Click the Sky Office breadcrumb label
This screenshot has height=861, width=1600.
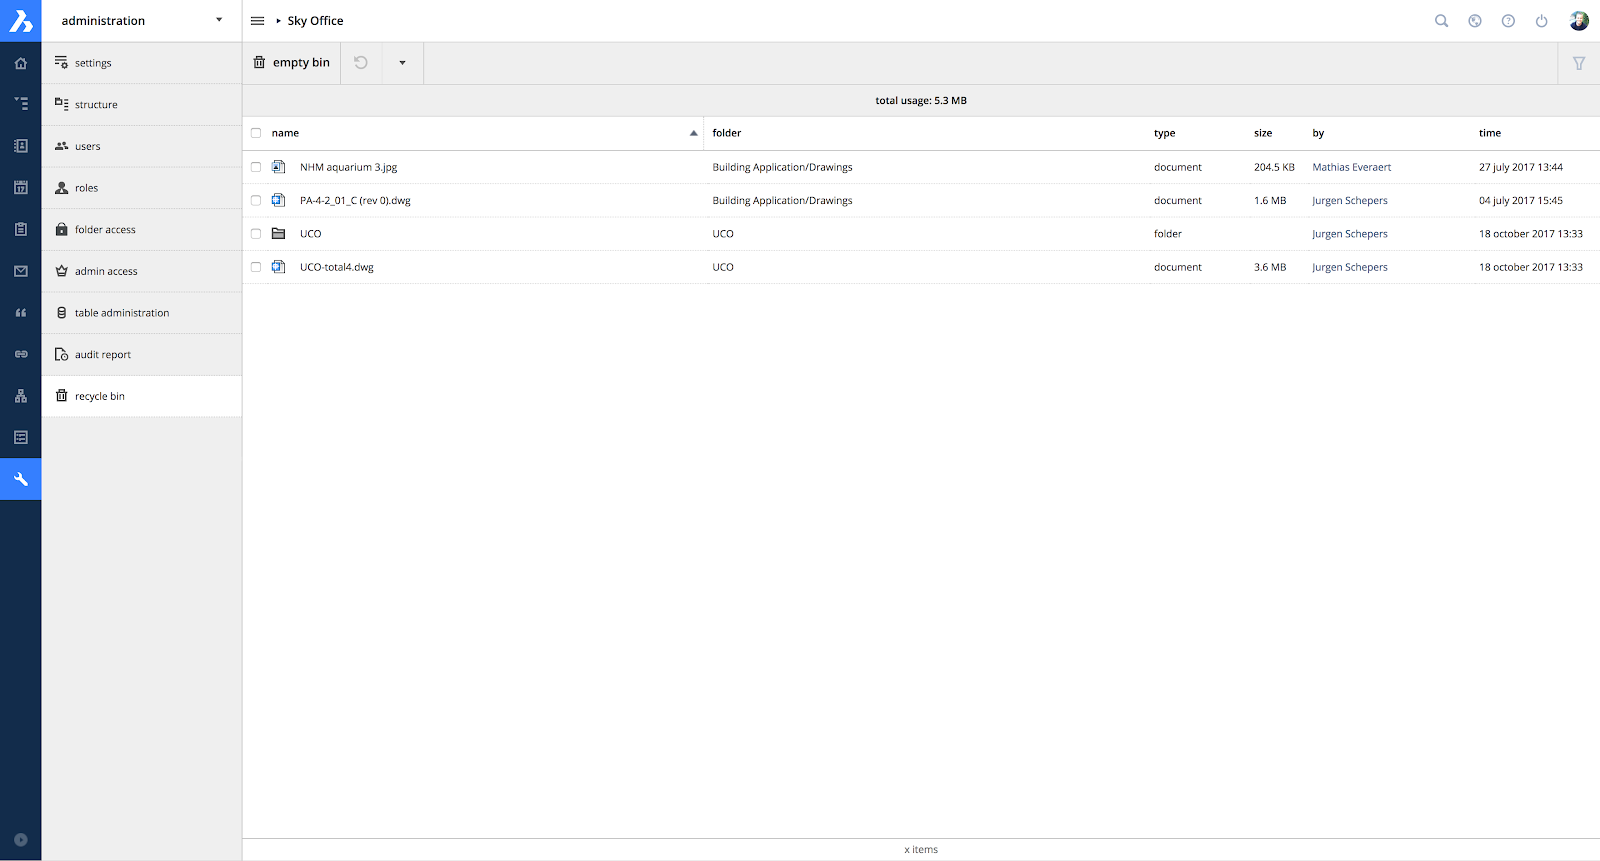pos(315,21)
